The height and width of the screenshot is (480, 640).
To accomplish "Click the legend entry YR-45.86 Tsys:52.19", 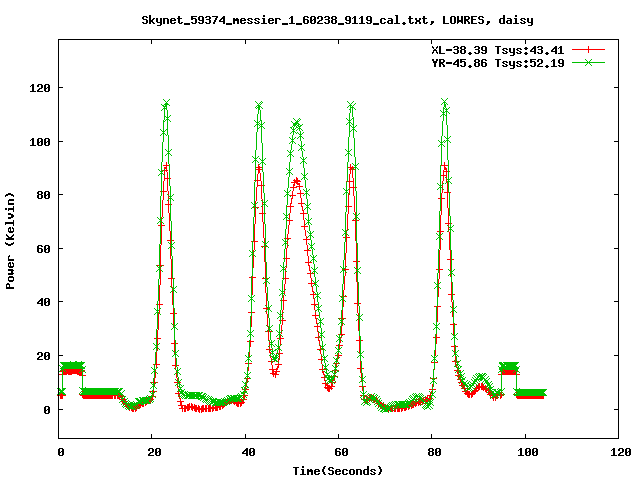I will pyautogui.click(x=498, y=63).
